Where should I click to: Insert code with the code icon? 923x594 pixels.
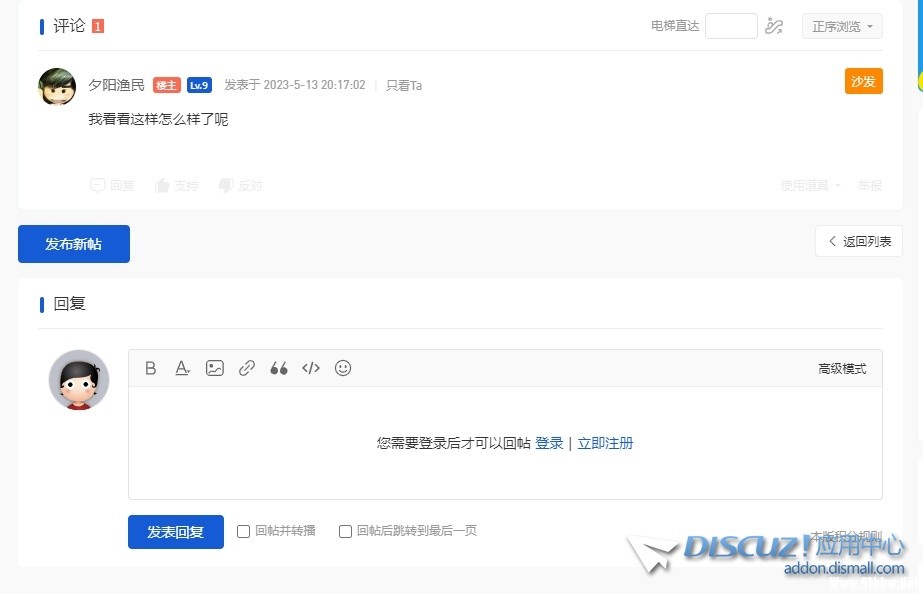(311, 368)
